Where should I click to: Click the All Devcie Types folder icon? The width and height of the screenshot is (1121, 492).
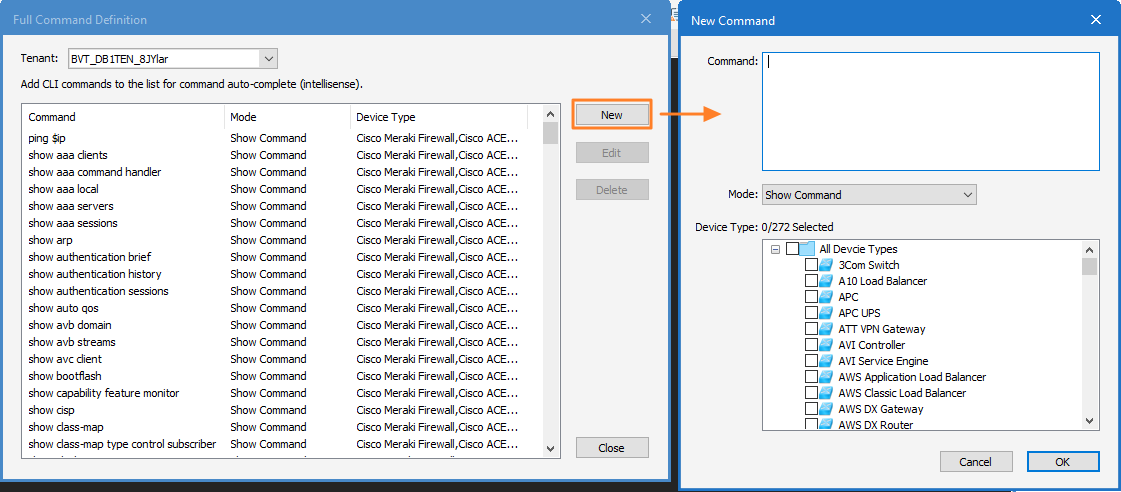tap(807, 249)
